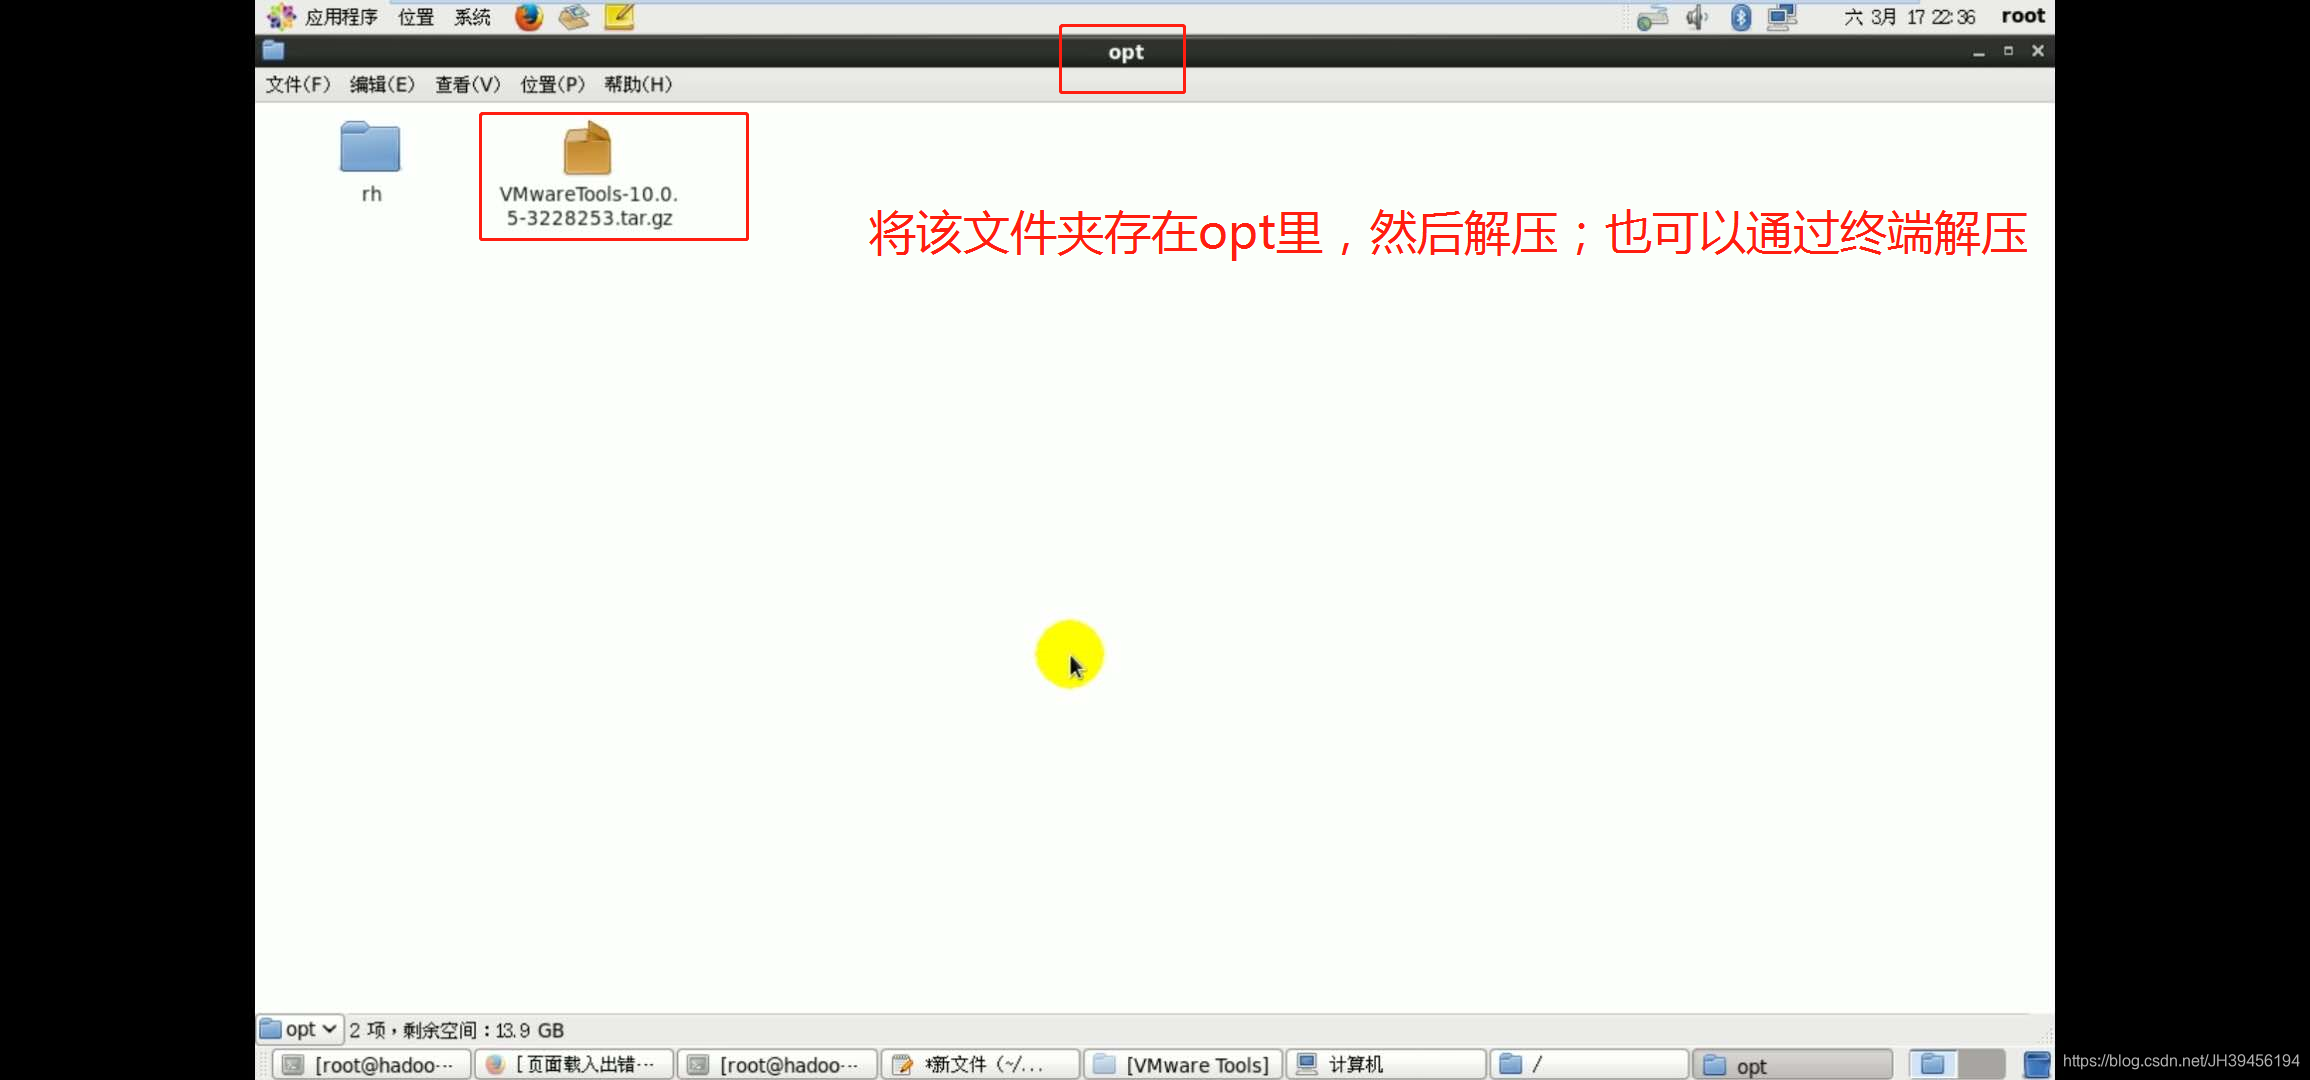
Task: Open the 文件(F) menu
Action: pos(298,85)
